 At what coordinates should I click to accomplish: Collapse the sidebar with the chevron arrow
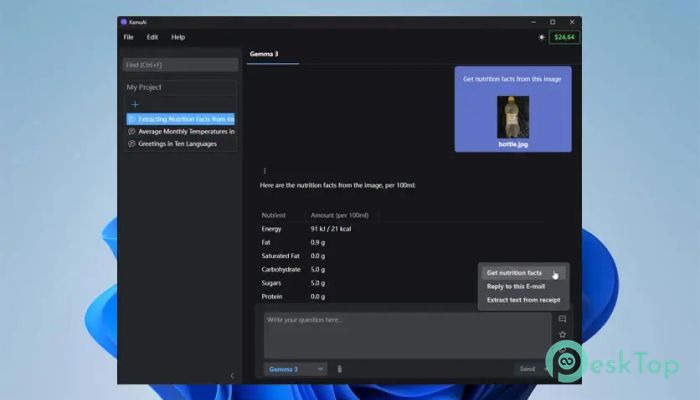pos(232,376)
